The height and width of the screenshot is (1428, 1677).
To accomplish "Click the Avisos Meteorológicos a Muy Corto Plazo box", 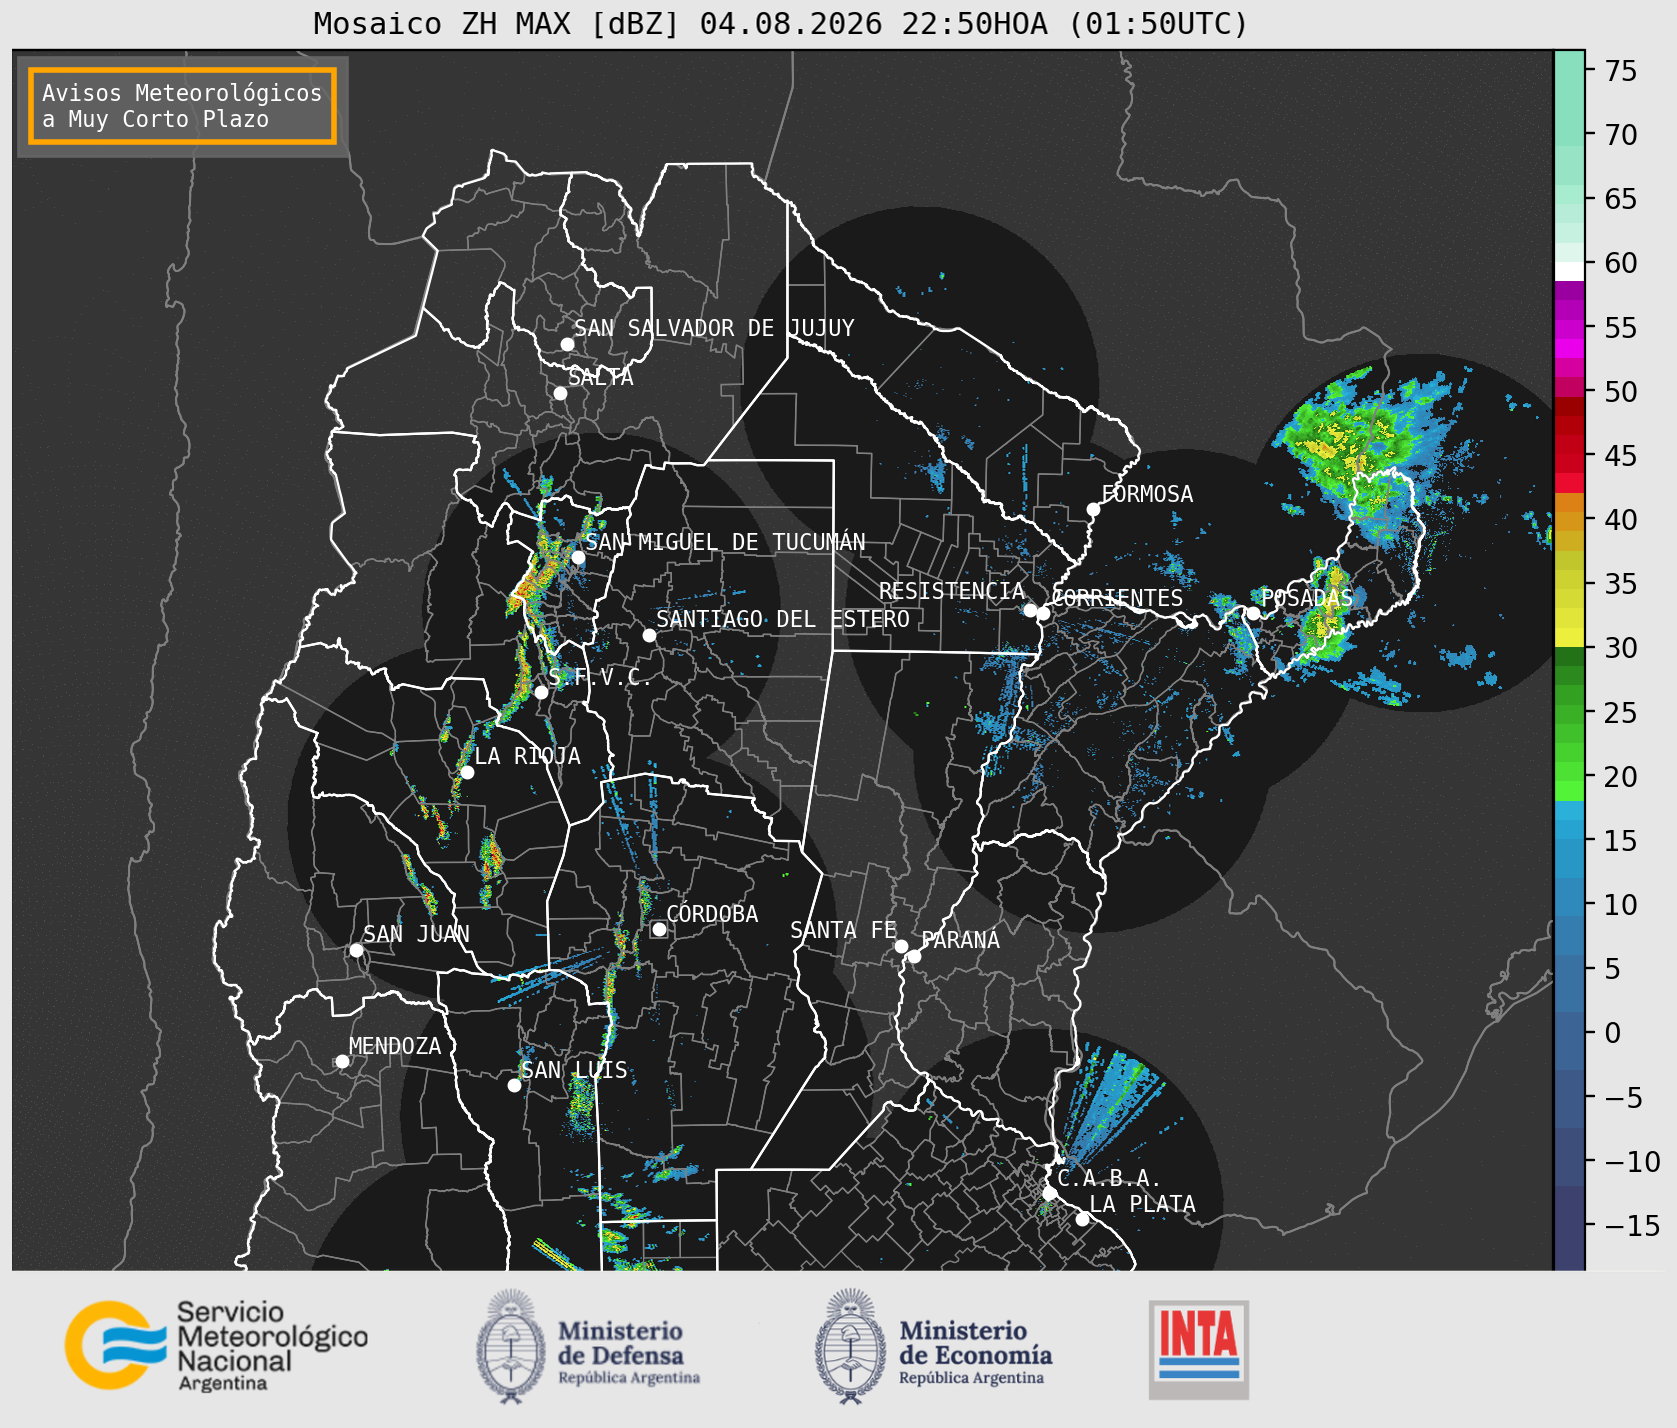I will (182, 106).
